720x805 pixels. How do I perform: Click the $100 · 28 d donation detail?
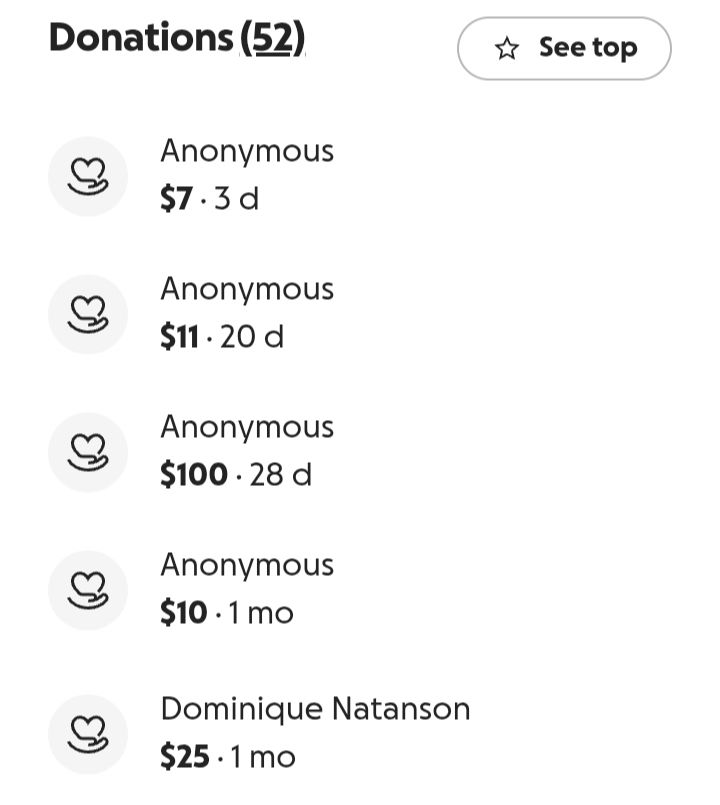click(236, 474)
